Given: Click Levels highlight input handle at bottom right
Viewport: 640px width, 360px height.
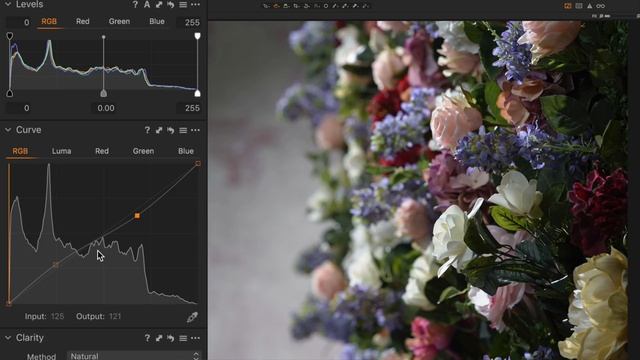Looking at the screenshot, I should coord(198,93).
